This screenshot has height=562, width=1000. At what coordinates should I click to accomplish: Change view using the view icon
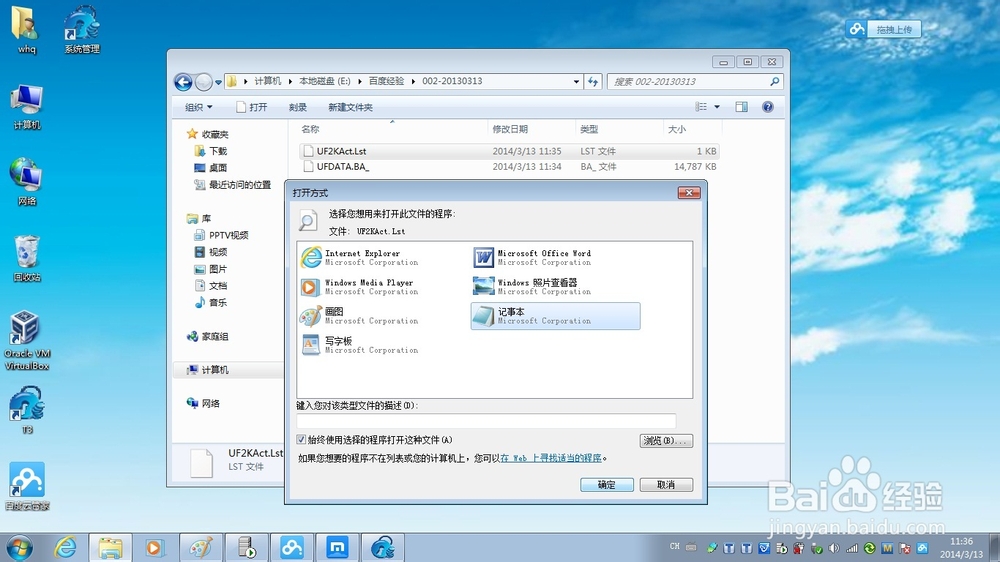(701, 107)
